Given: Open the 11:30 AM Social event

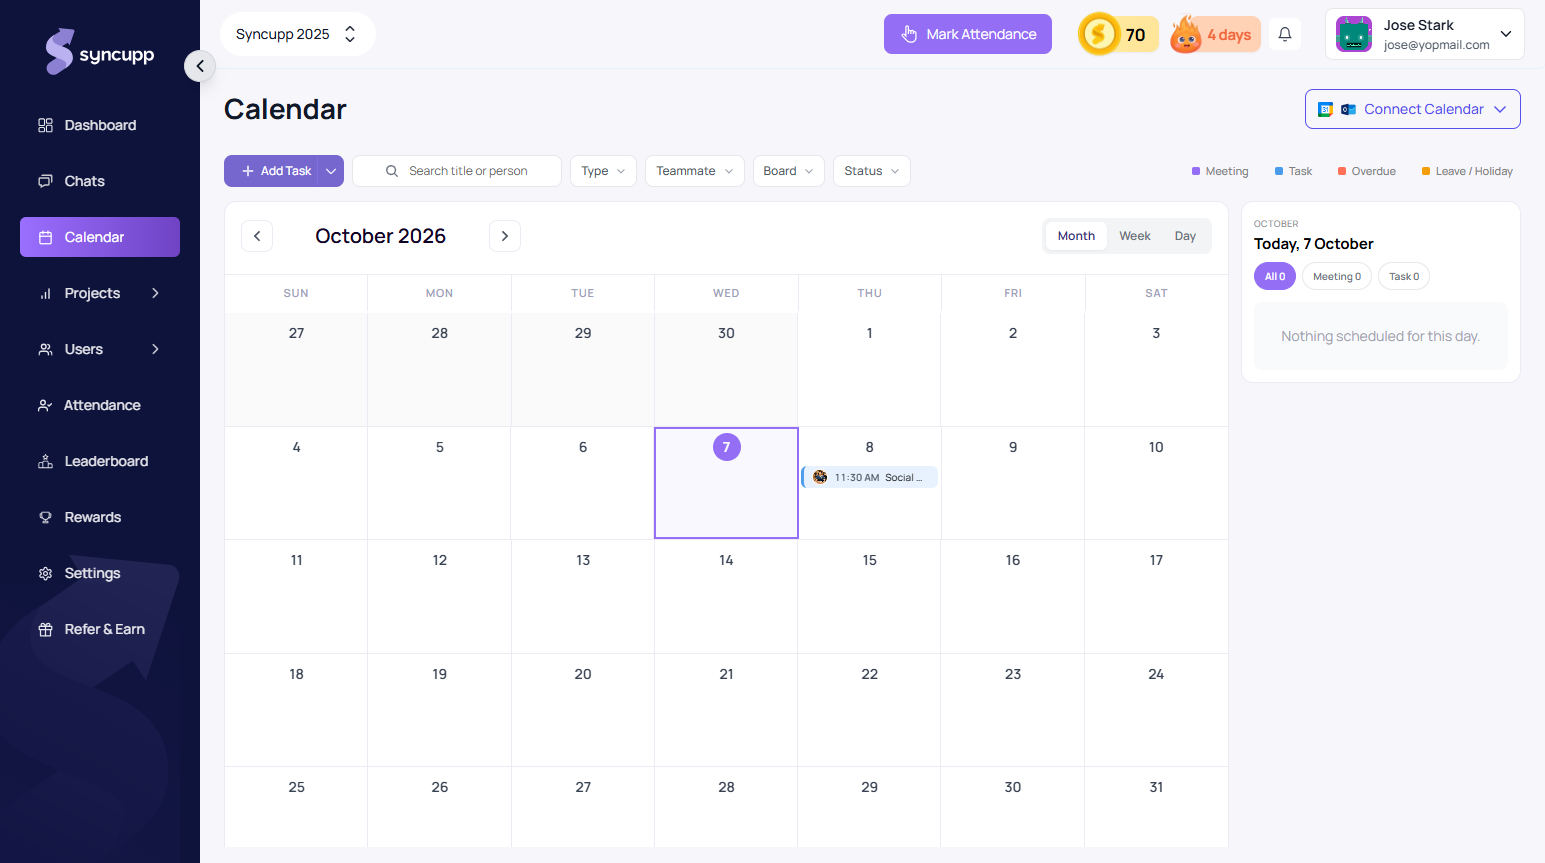Looking at the screenshot, I should pos(870,477).
